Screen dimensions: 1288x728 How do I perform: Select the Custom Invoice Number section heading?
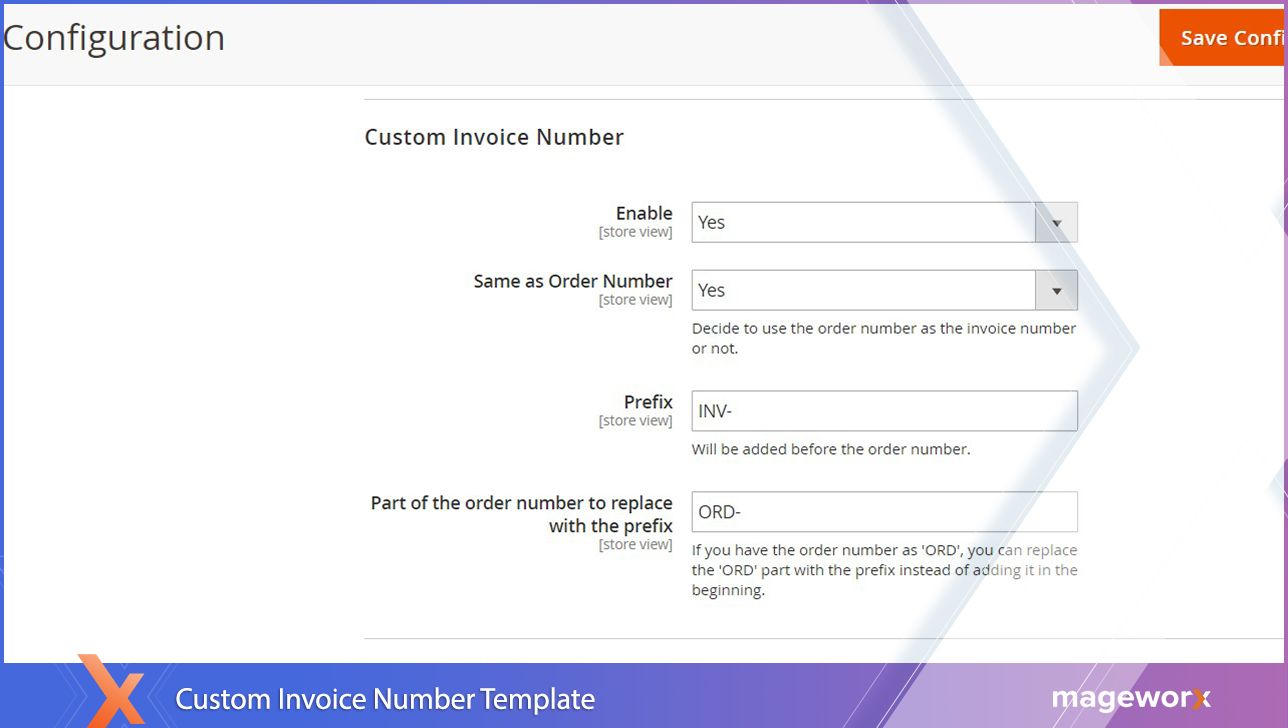pos(494,137)
